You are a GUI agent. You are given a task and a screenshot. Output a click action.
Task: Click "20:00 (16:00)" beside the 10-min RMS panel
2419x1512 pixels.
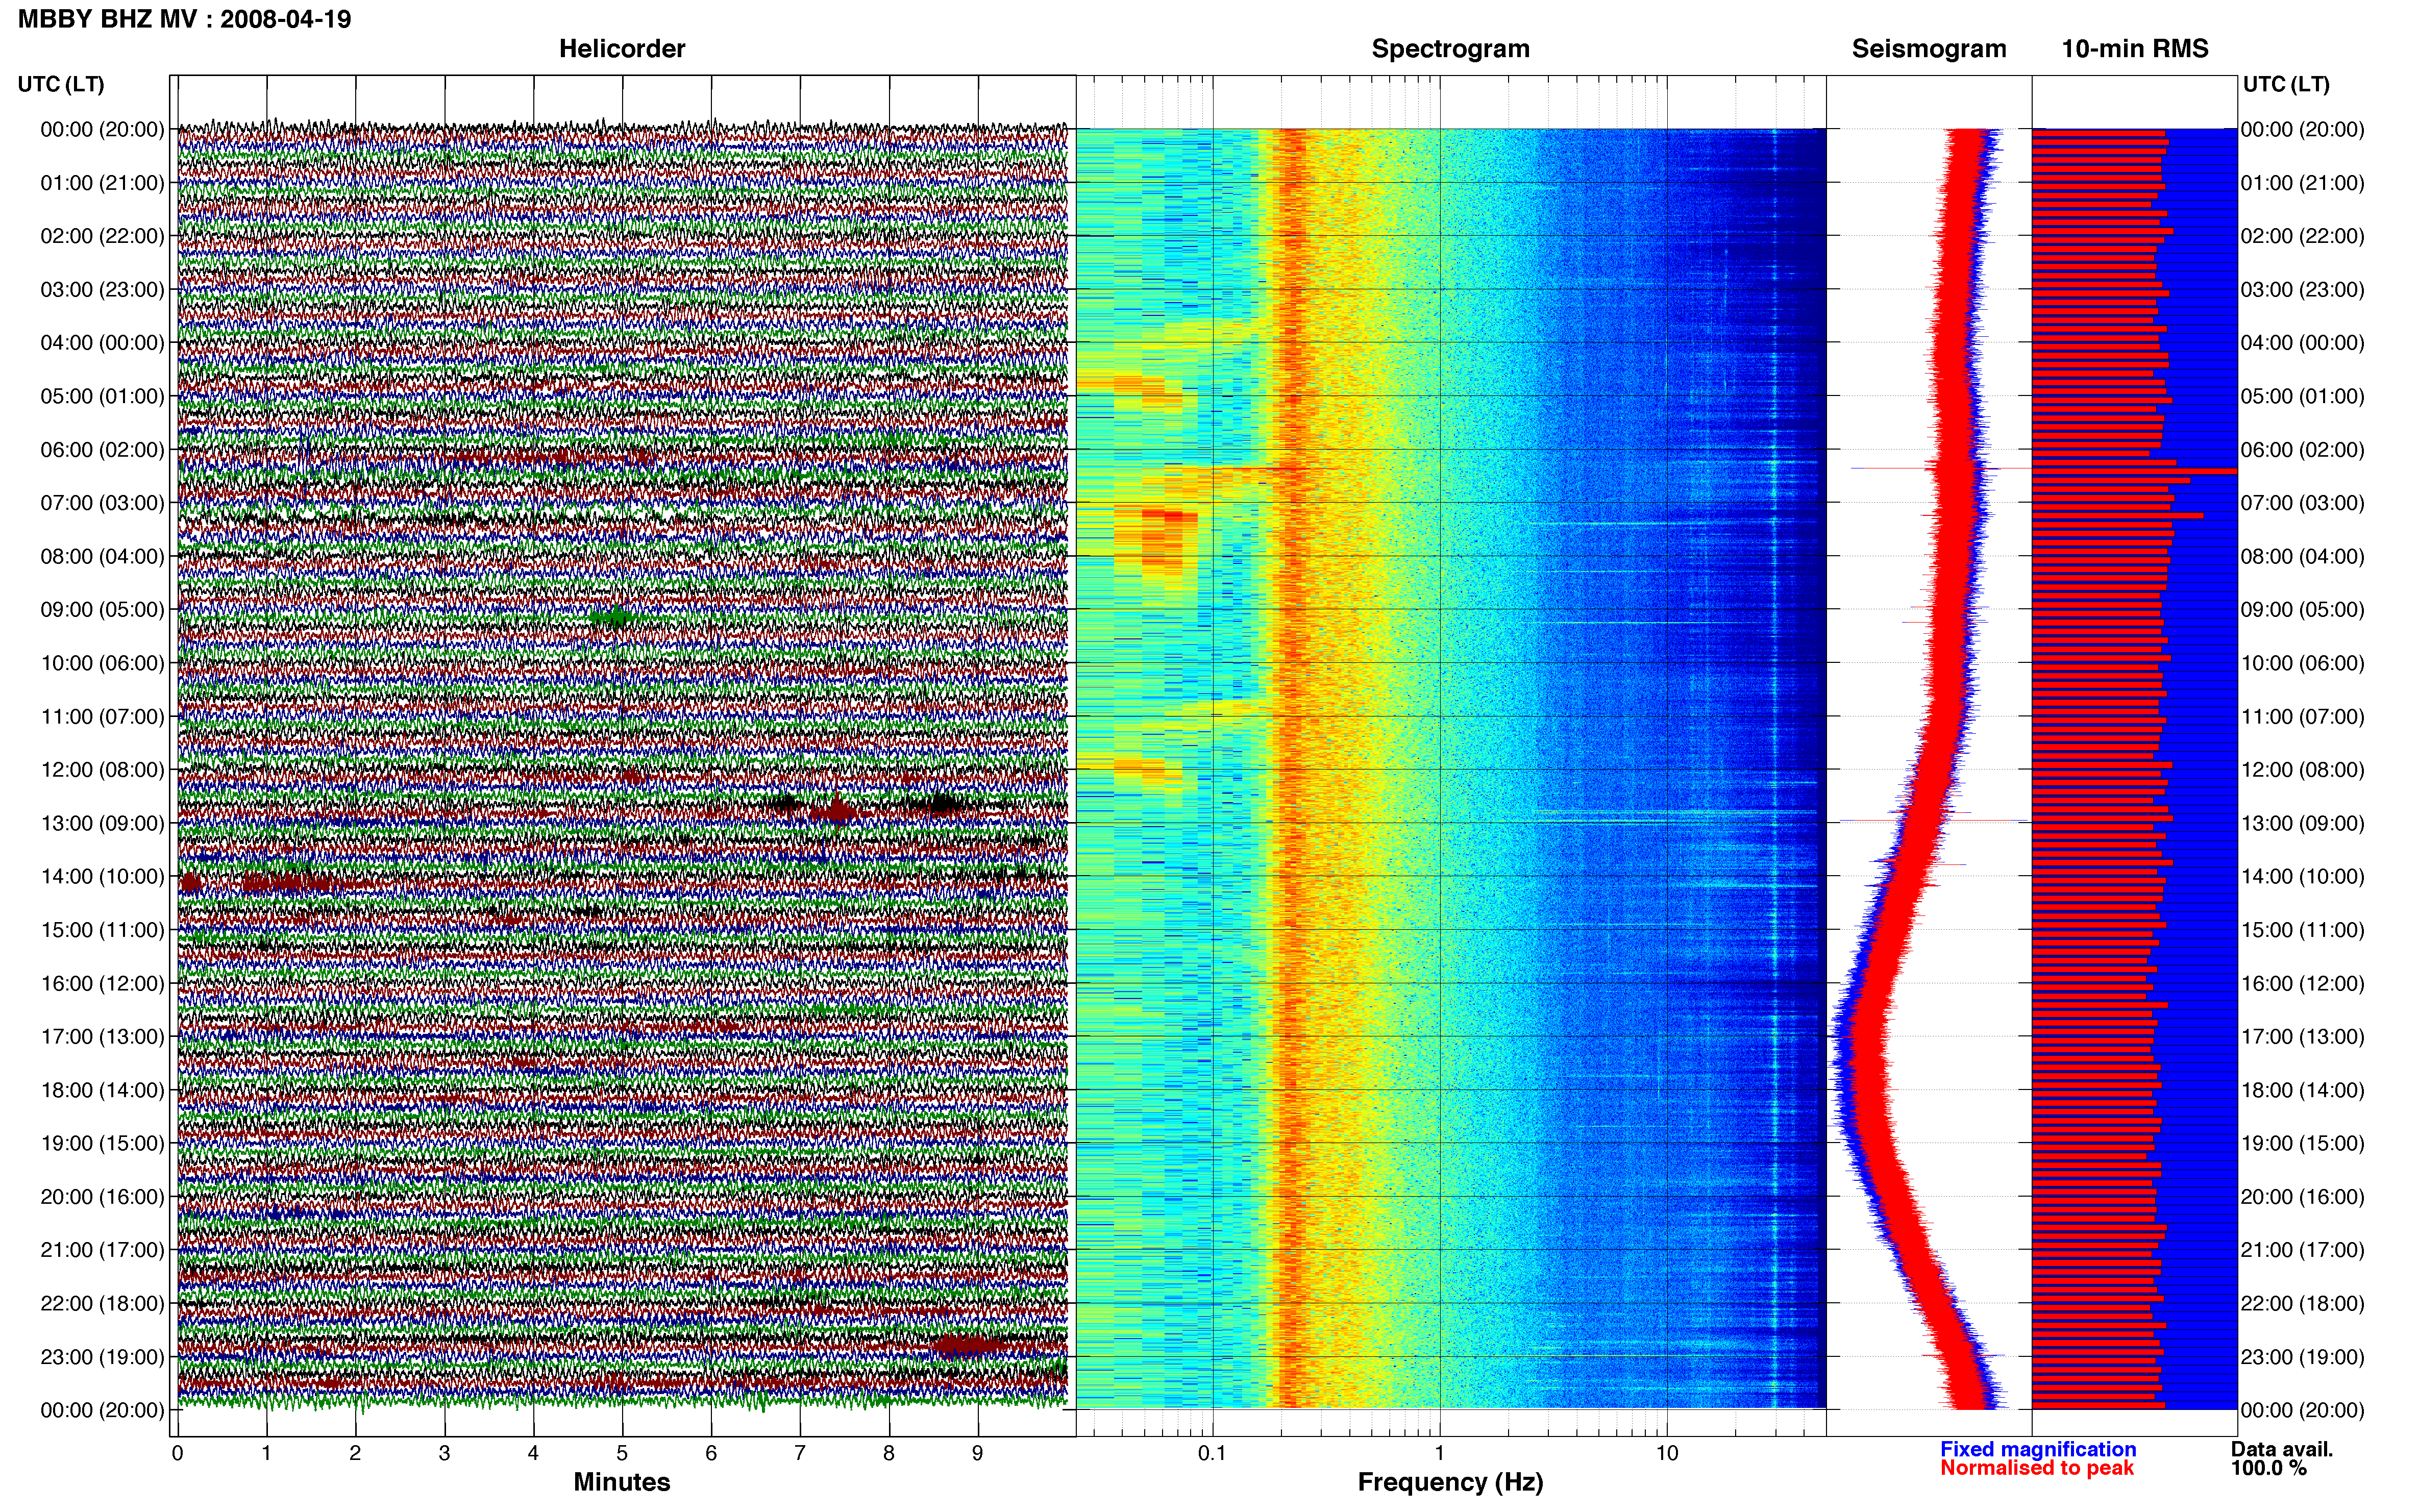pos(2302,1197)
